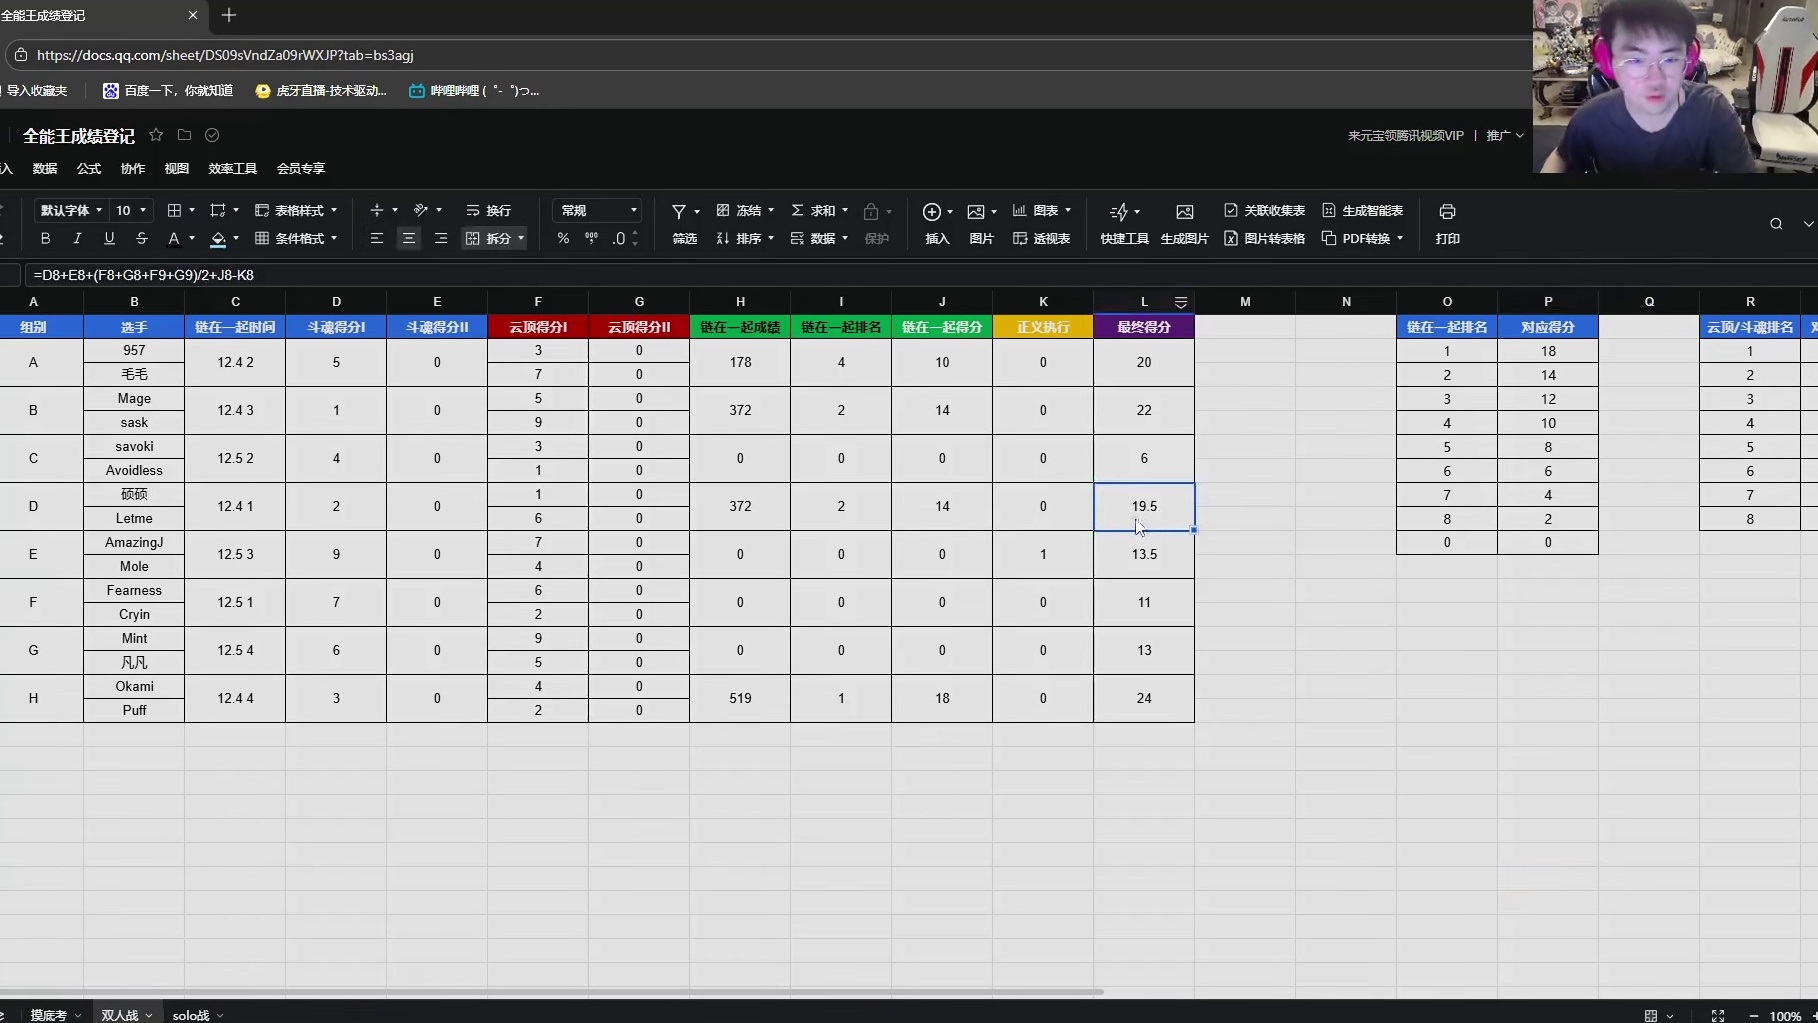Open the number format (常规) dropdown
The width and height of the screenshot is (1818, 1023).
click(598, 211)
